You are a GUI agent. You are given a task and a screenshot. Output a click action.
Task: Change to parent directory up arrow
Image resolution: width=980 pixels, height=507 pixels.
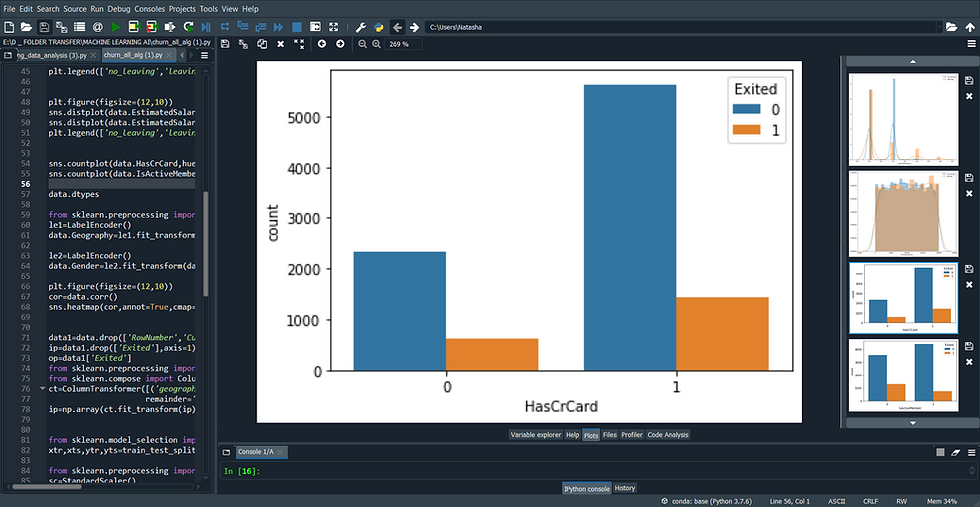pos(969,27)
